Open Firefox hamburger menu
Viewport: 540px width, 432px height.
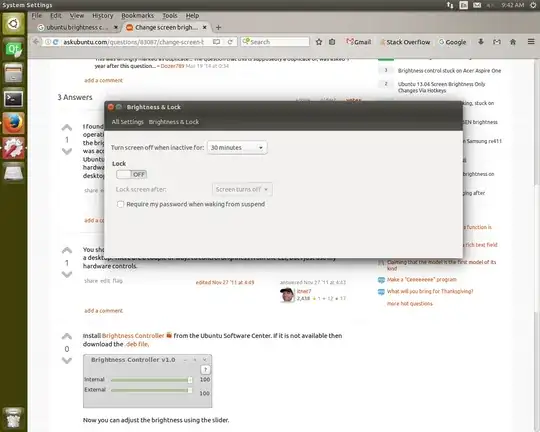point(531,42)
